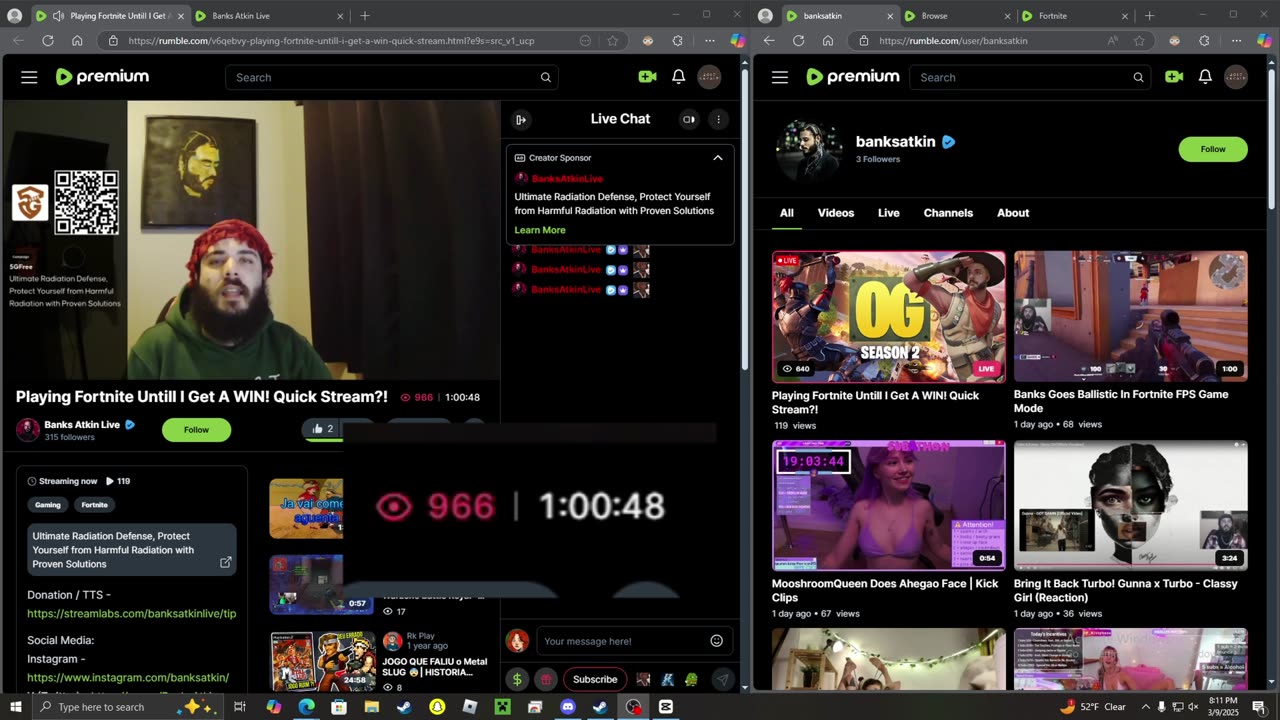Select the All tab on banksatkin profile
Viewport: 1280px width, 720px height.
(x=787, y=213)
